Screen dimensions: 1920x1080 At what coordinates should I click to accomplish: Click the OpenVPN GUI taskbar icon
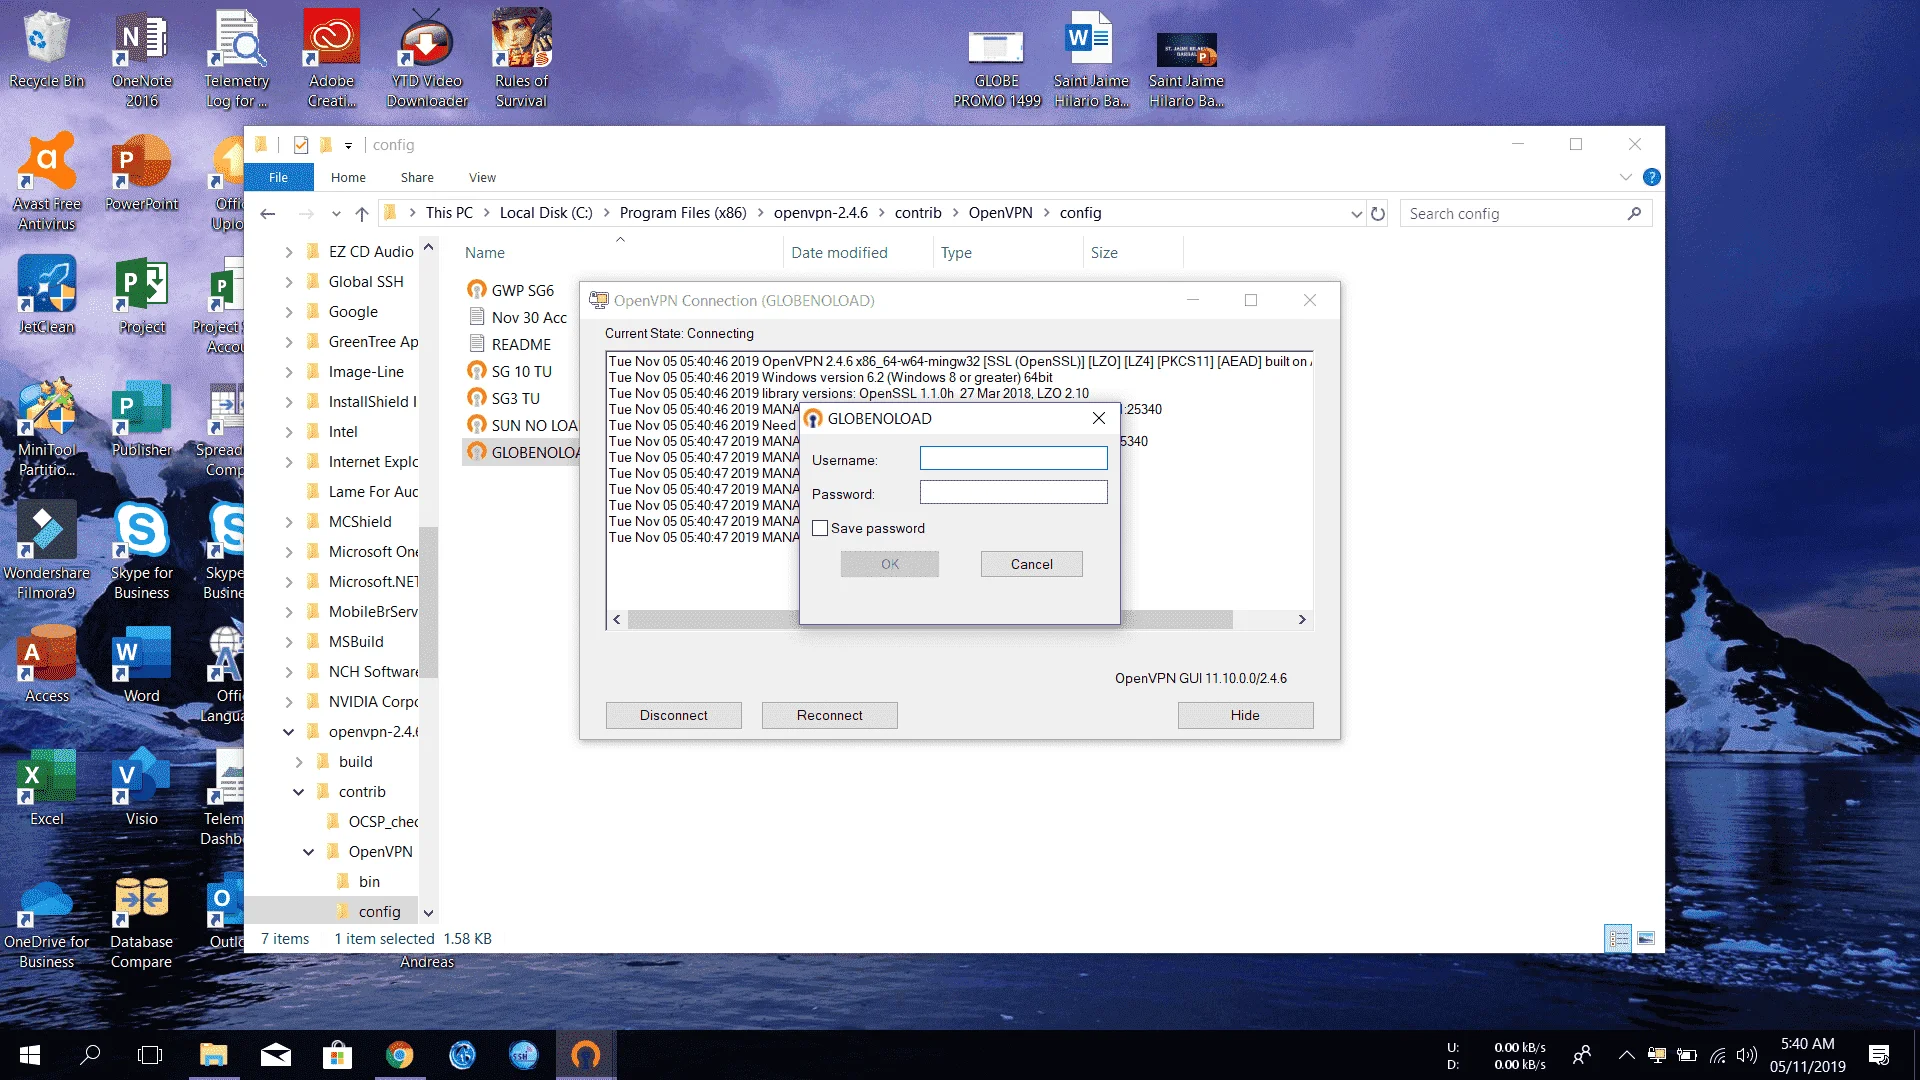[x=586, y=1055]
